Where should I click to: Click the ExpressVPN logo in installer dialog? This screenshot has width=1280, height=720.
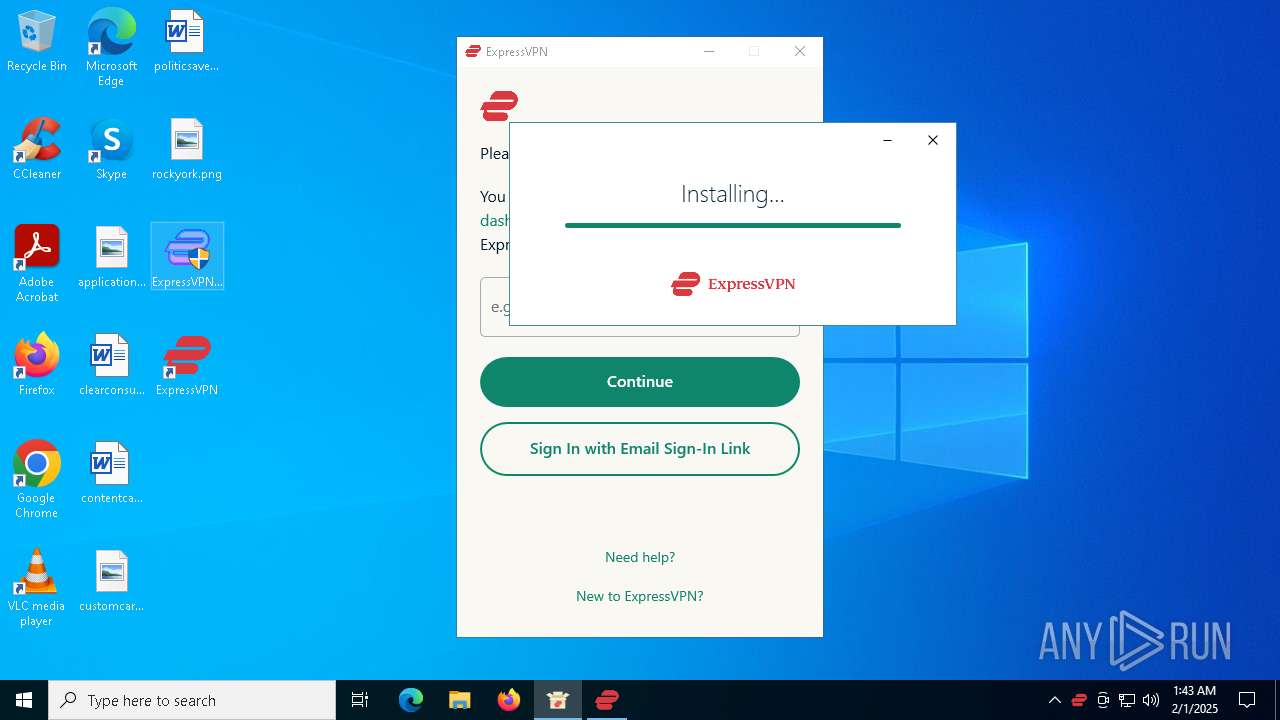[733, 284]
